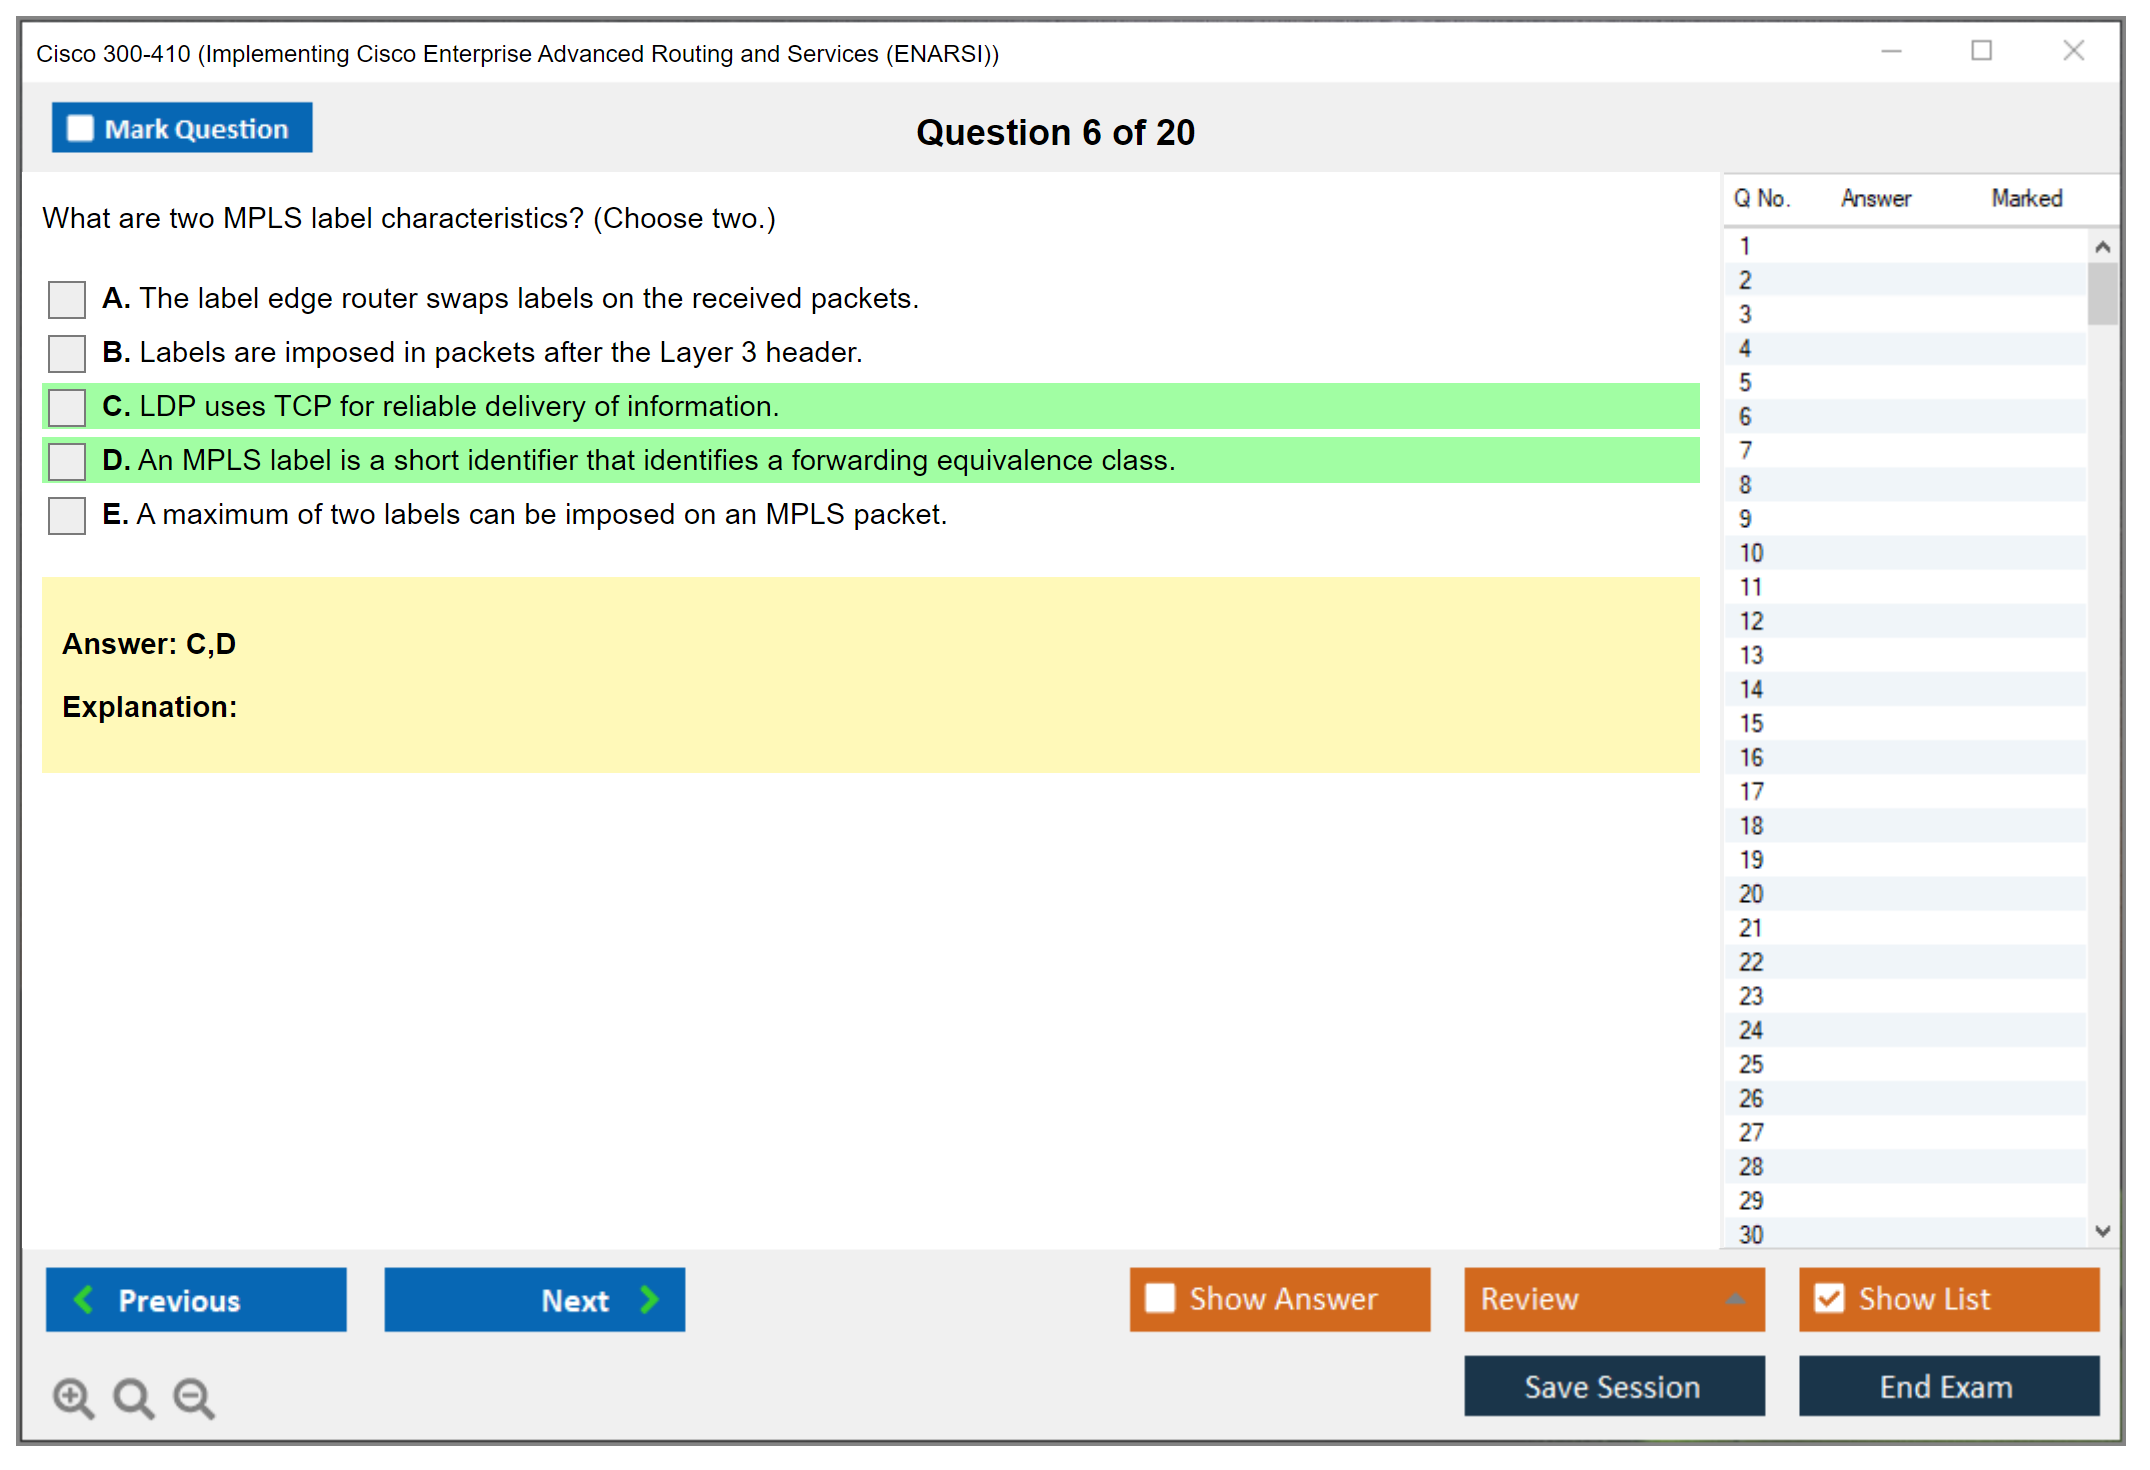Click the zoom in magnifier icon
The width and height of the screenshot is (2150, 1470).
pos(73,1397)
